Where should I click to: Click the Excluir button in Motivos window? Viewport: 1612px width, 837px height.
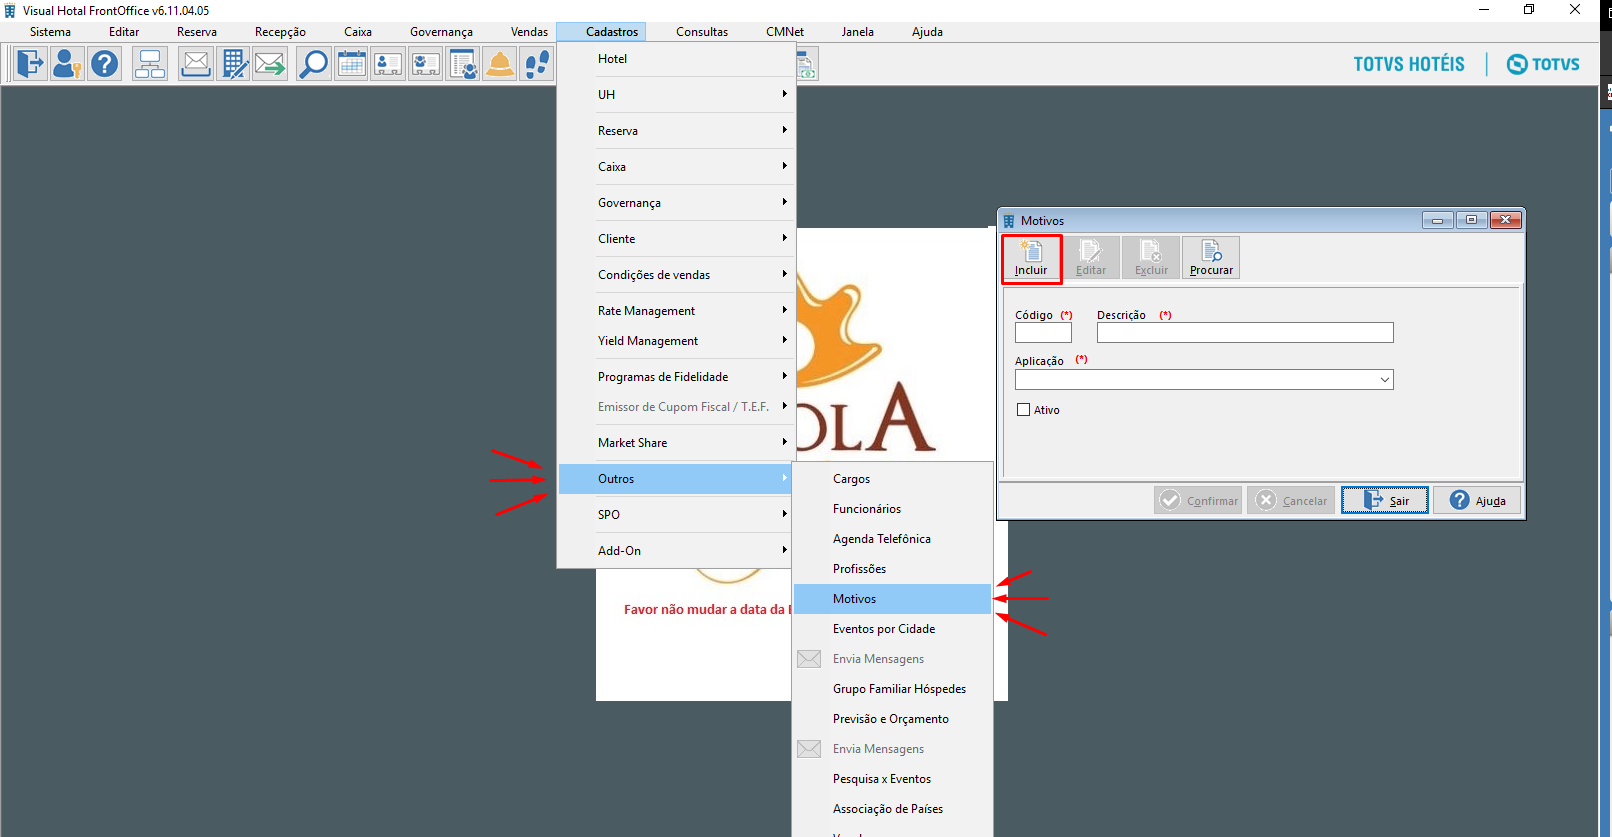pos(1151,258)
